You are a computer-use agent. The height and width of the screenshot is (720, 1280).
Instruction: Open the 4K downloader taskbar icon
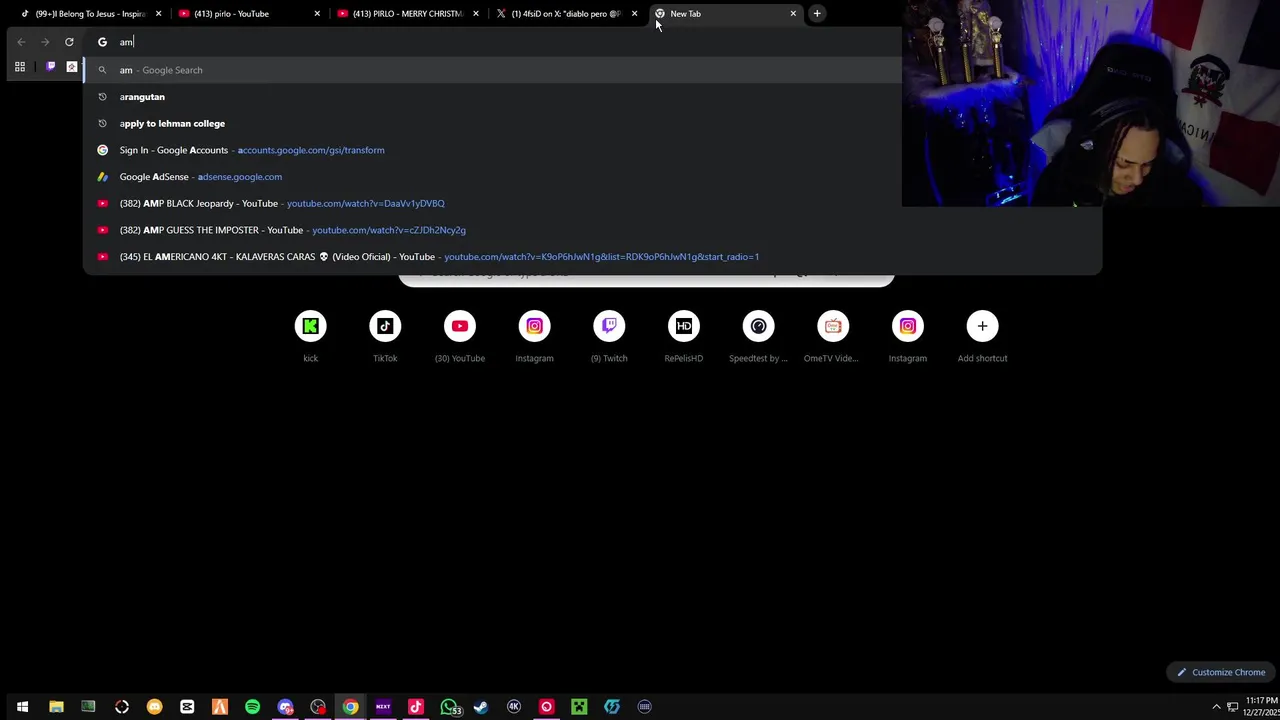click(x=514, y=707)
